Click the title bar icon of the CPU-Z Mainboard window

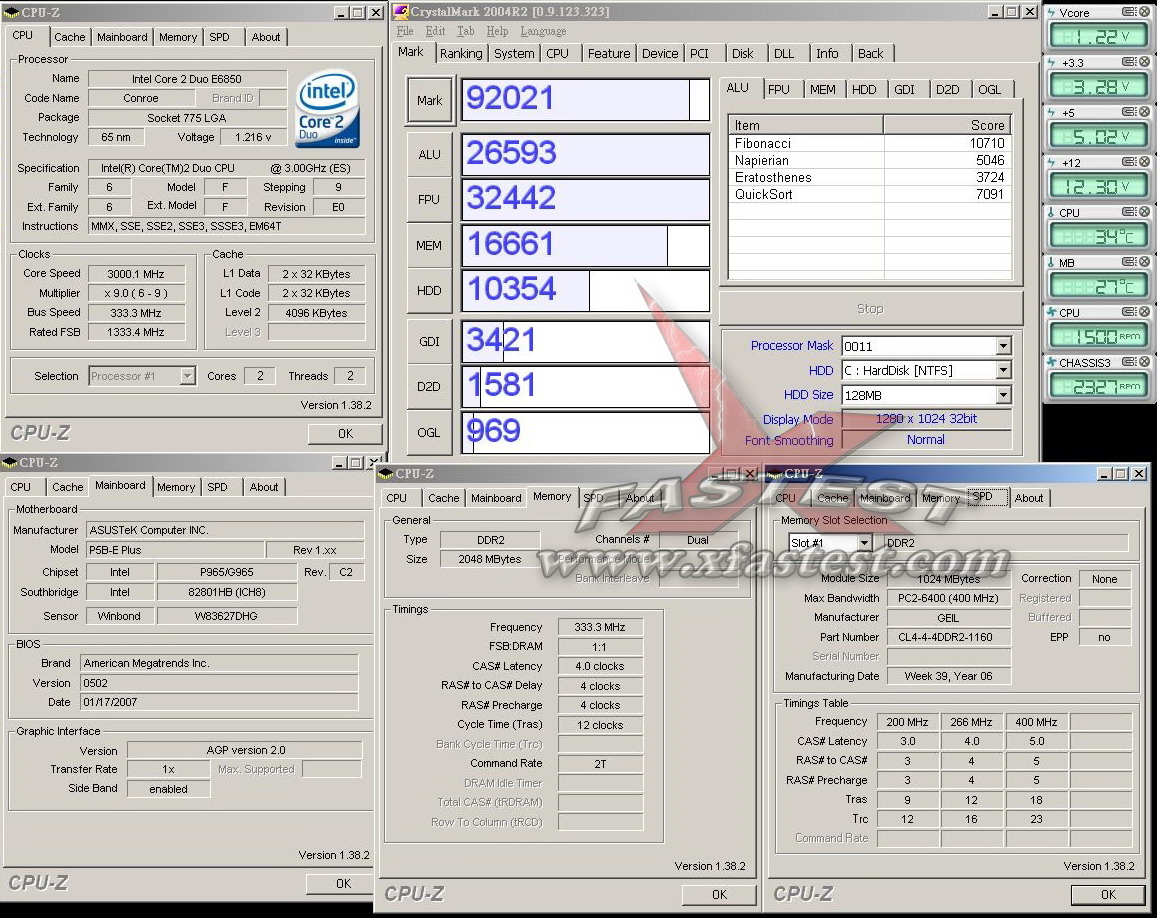coord(10,463)
